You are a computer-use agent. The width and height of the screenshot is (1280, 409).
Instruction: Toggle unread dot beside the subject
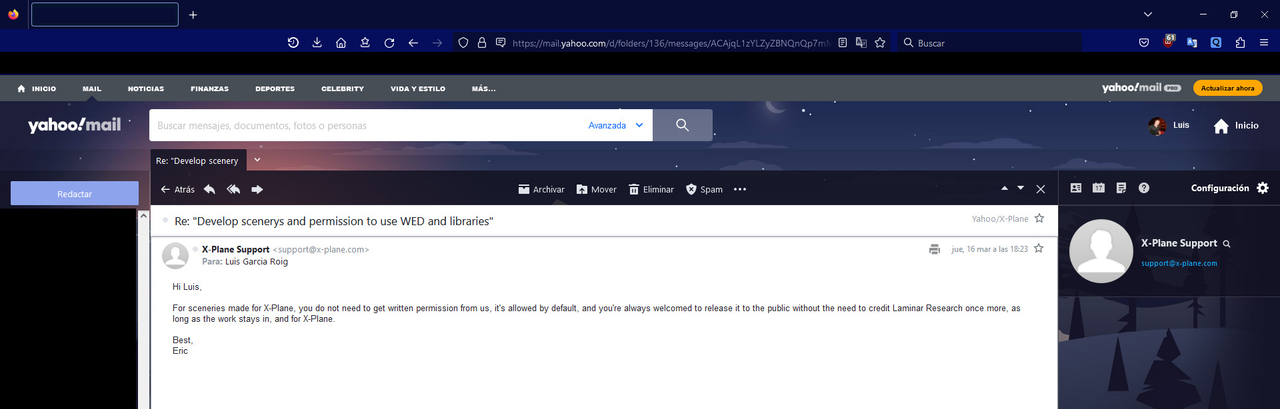click(x=165, y=219)
